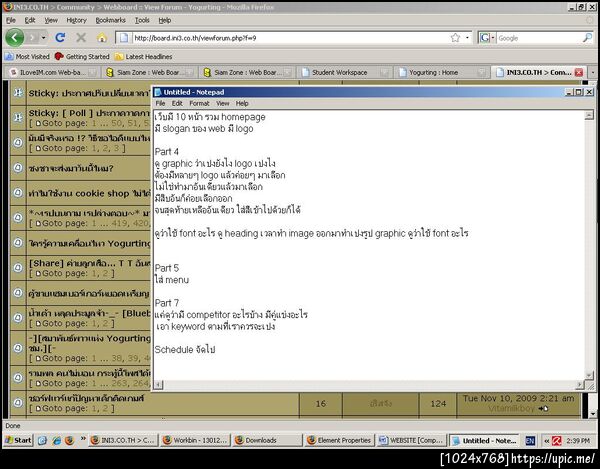Open WEBSITE Word document taskbar button

411,440
